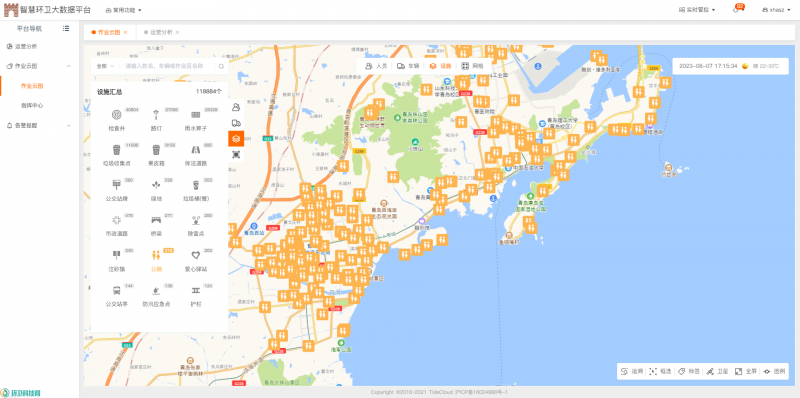Select the 爱心驿站 heart facility icon
Image resolution: width=800 pixels, height=398 pixels.
click(195, 255)
